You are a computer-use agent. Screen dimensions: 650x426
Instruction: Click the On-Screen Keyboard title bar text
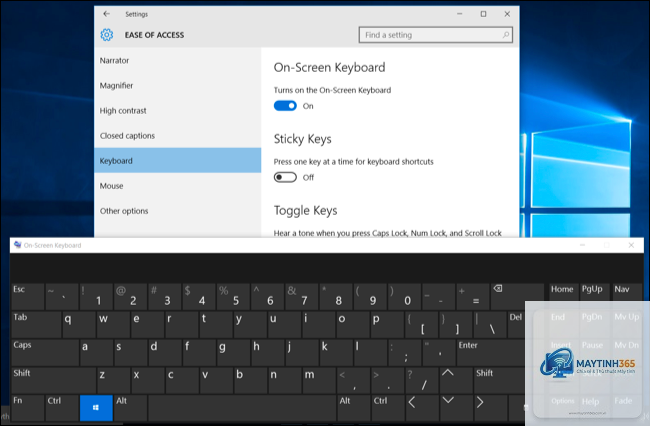[52, 245]
